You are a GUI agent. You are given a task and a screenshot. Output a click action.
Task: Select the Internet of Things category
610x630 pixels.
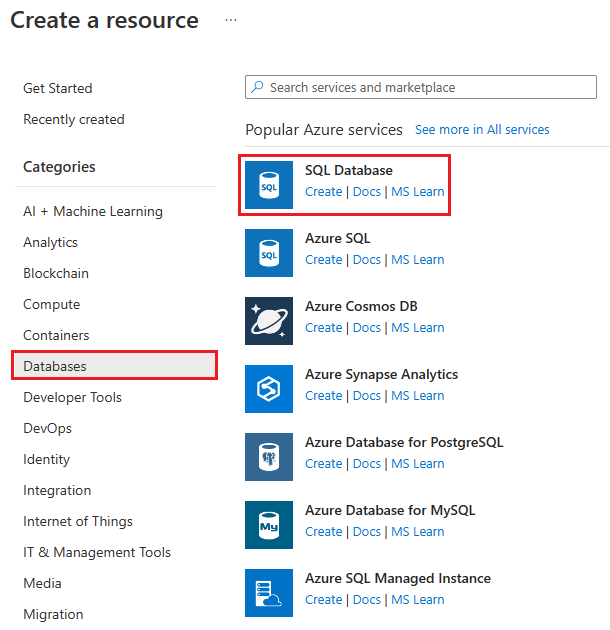click(x=78, y=521)
